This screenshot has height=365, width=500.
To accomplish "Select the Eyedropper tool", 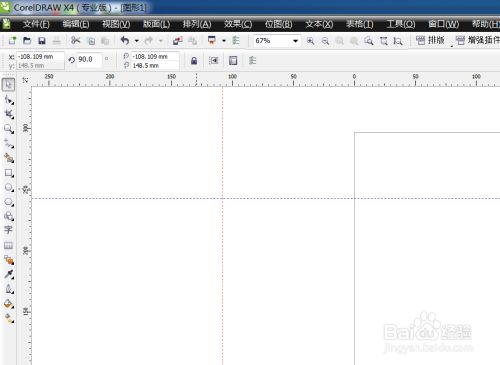I will (9, 274).
